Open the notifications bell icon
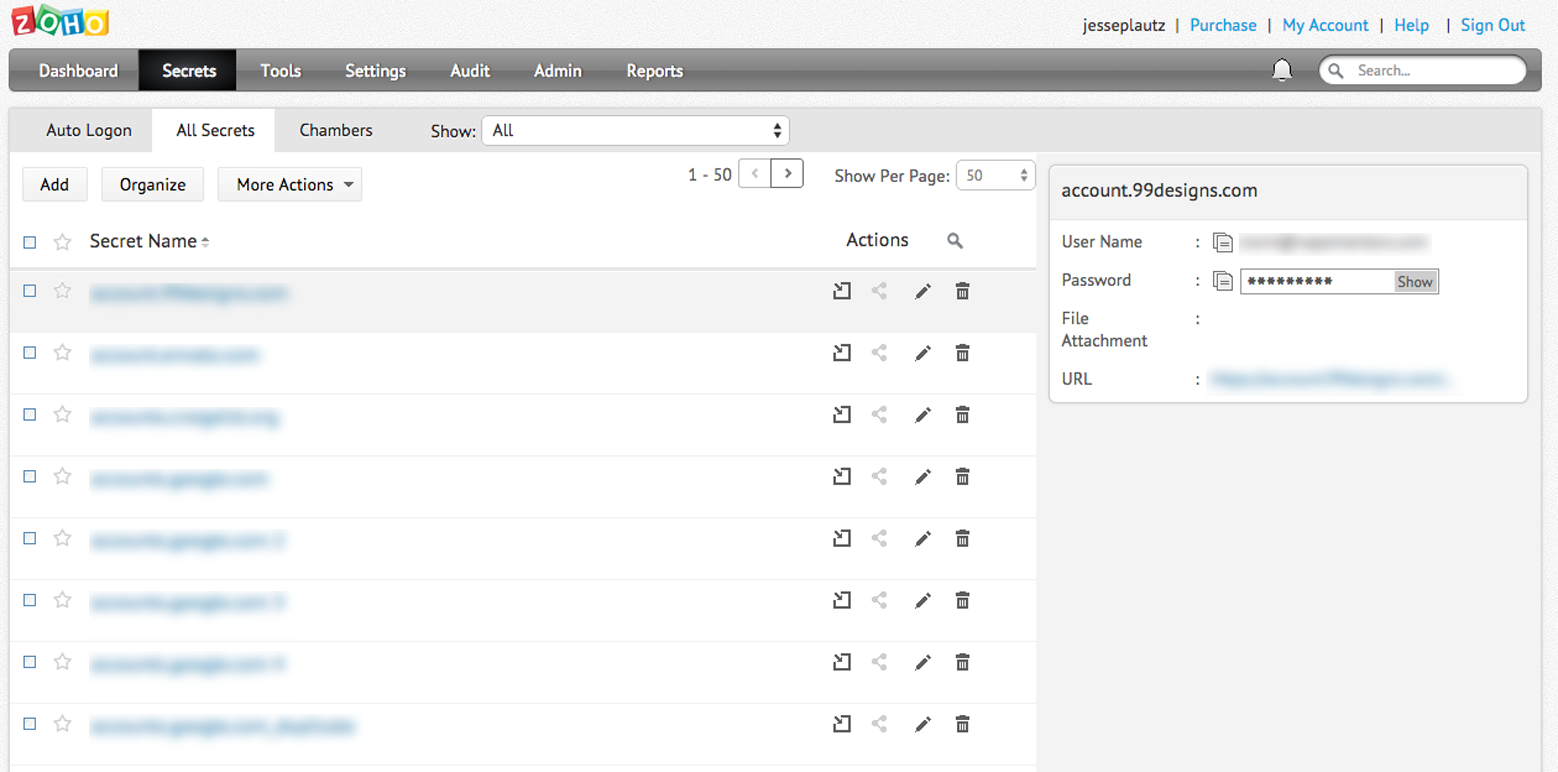Screen dimensions: 1558x772 (1281, 70)
